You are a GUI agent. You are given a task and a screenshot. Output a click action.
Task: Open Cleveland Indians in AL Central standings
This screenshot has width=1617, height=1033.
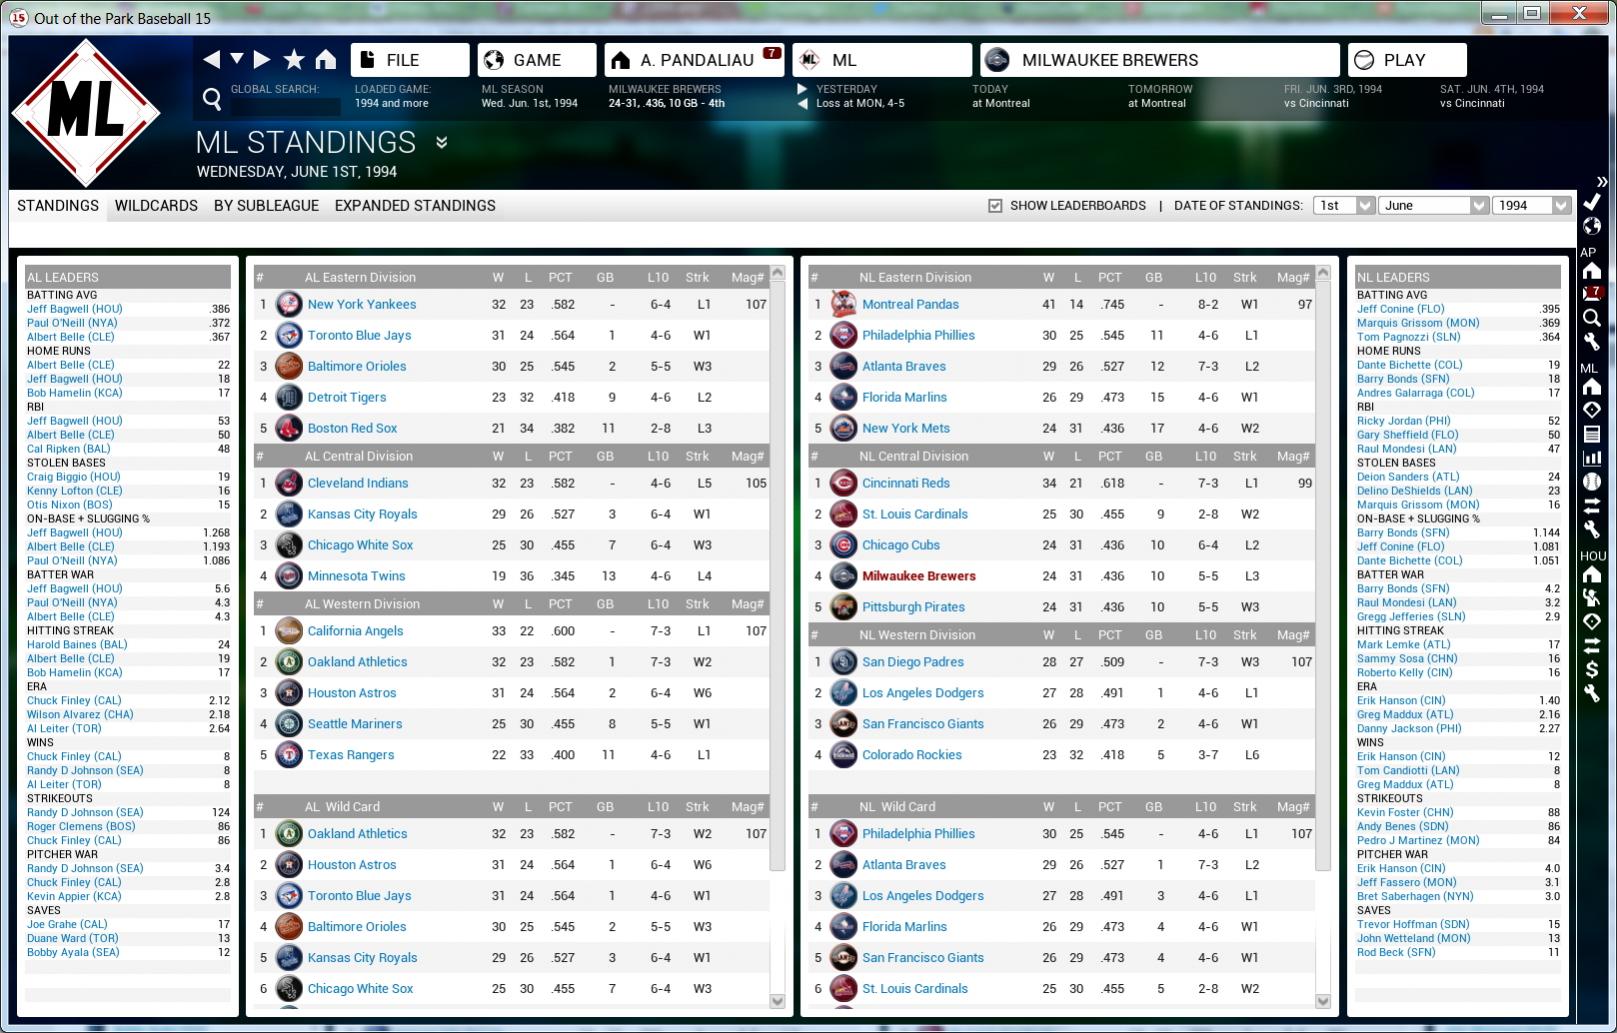(x=357, y=483)
